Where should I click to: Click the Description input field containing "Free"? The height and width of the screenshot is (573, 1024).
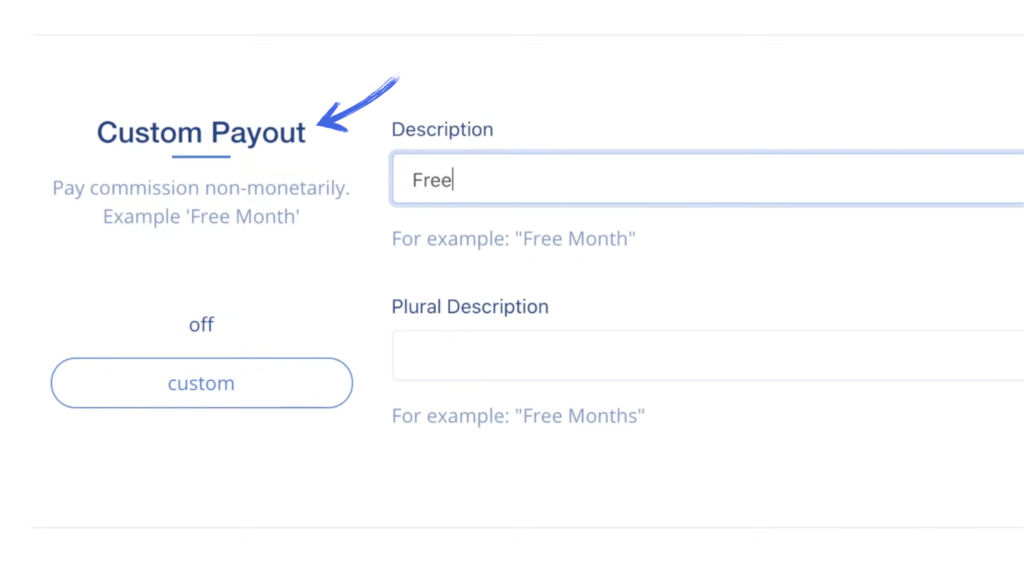point(707,179)
